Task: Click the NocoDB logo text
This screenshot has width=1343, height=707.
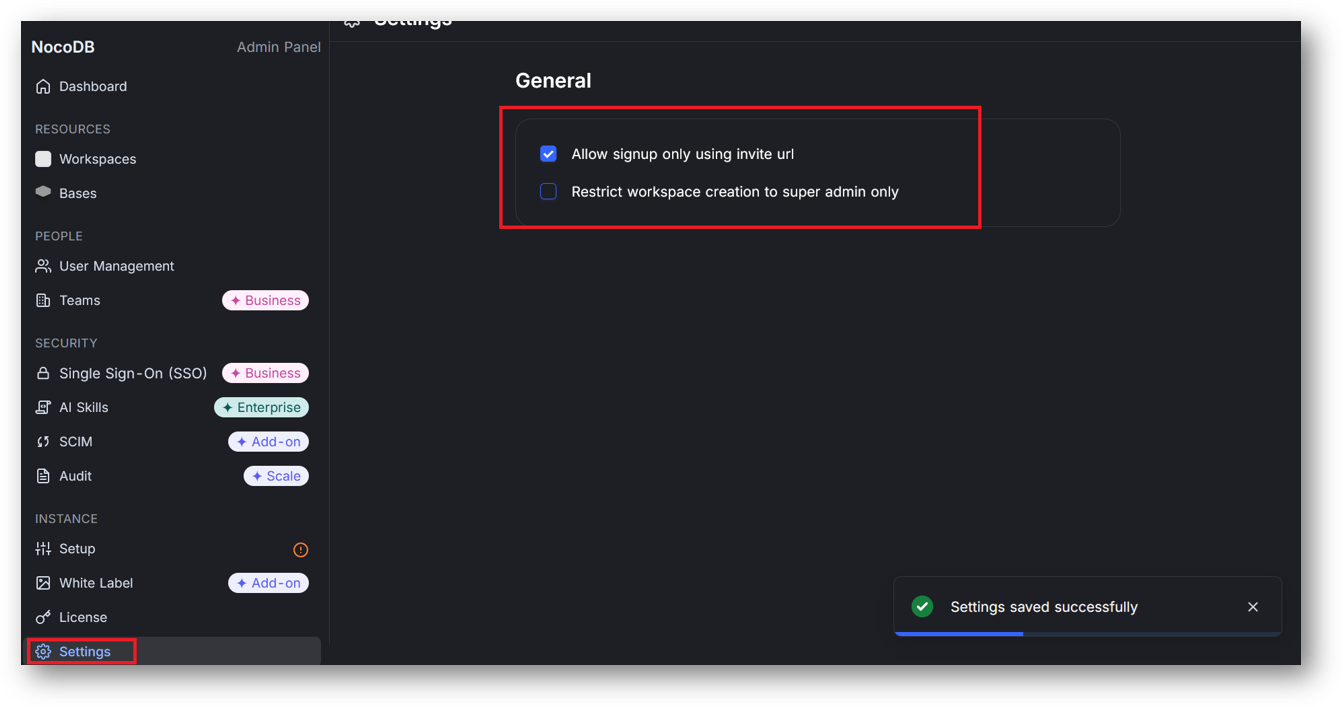Action: 63,47
